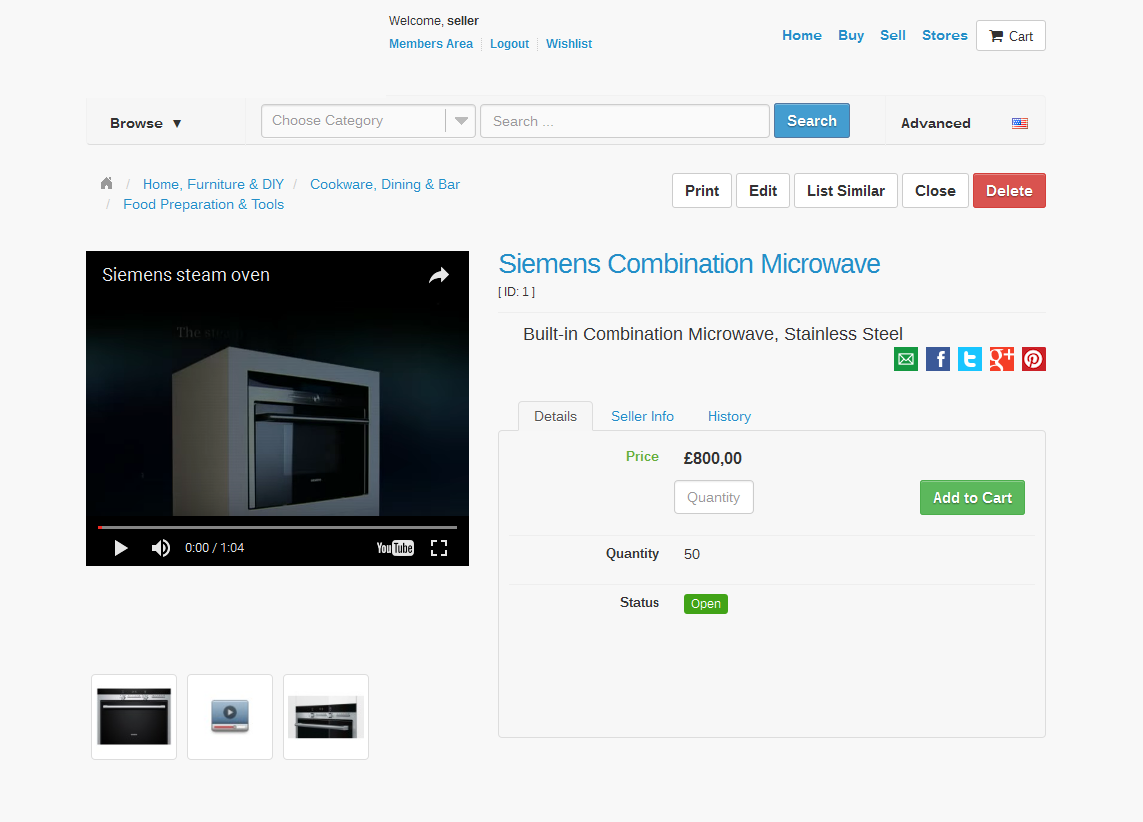Play the Siemens steam oven video
This screenshot has width=1143, height=822.
click(121, 548)
